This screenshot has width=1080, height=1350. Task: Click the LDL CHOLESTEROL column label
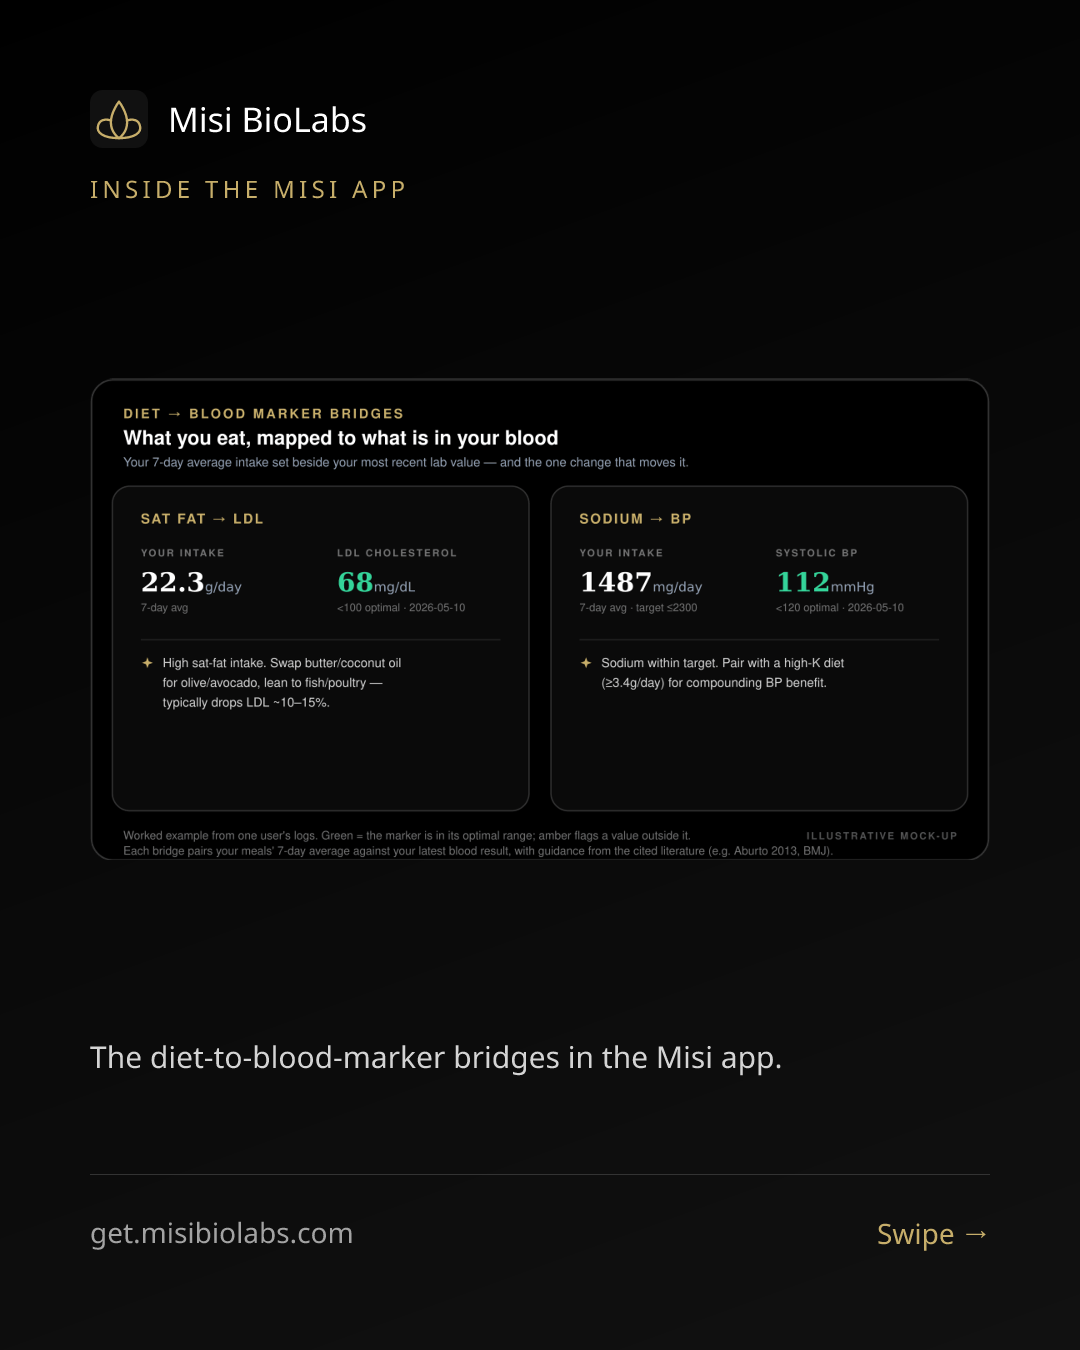pyautogui.click(x=397, y=553)
